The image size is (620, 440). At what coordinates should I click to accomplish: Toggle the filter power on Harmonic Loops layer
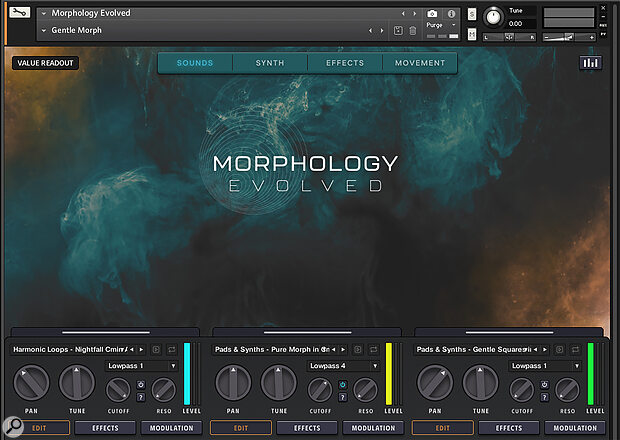141,384
